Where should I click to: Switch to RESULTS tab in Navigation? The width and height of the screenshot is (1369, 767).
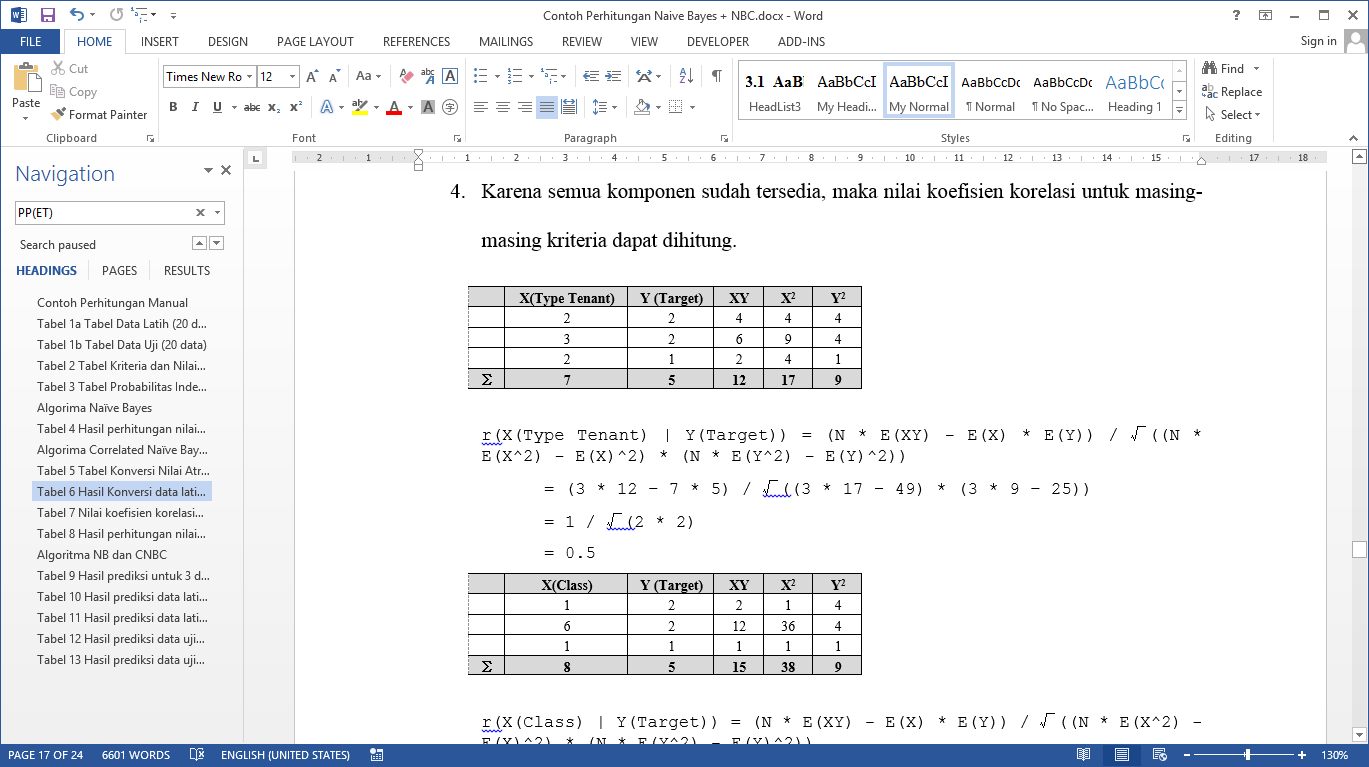click(x=187, y=270)
